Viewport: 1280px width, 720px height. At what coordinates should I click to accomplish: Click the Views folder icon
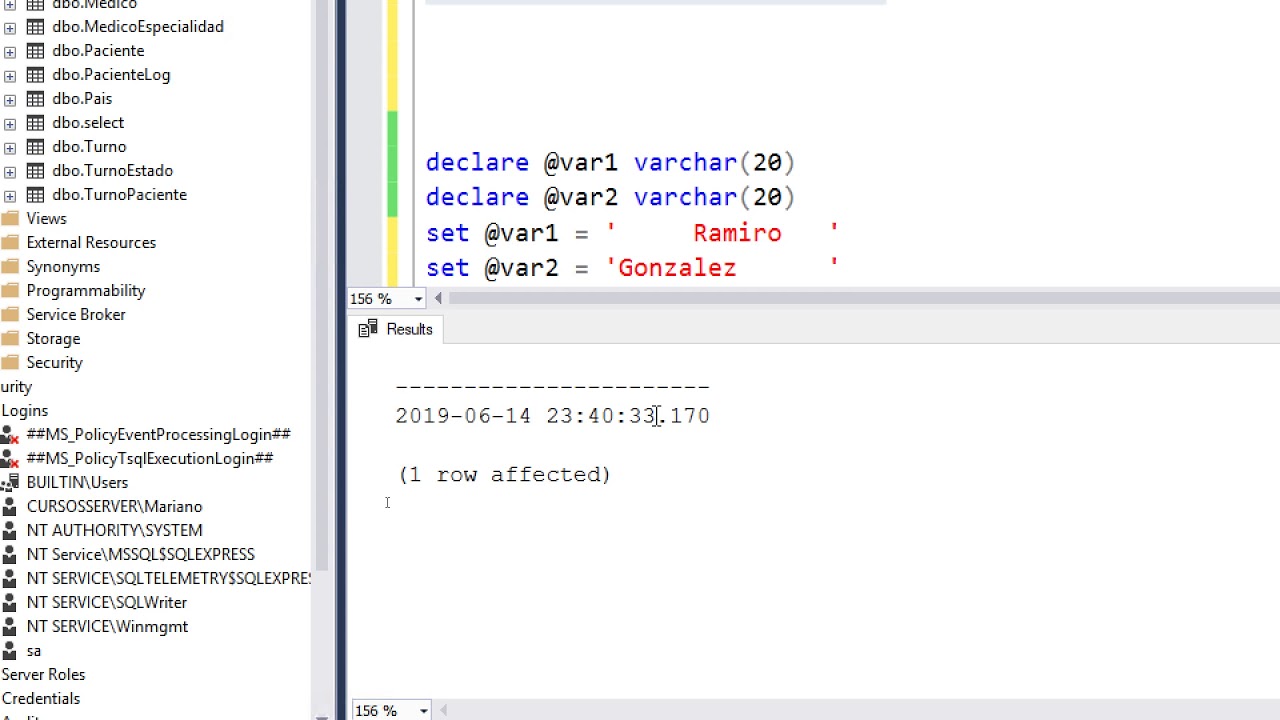point(10,218)
